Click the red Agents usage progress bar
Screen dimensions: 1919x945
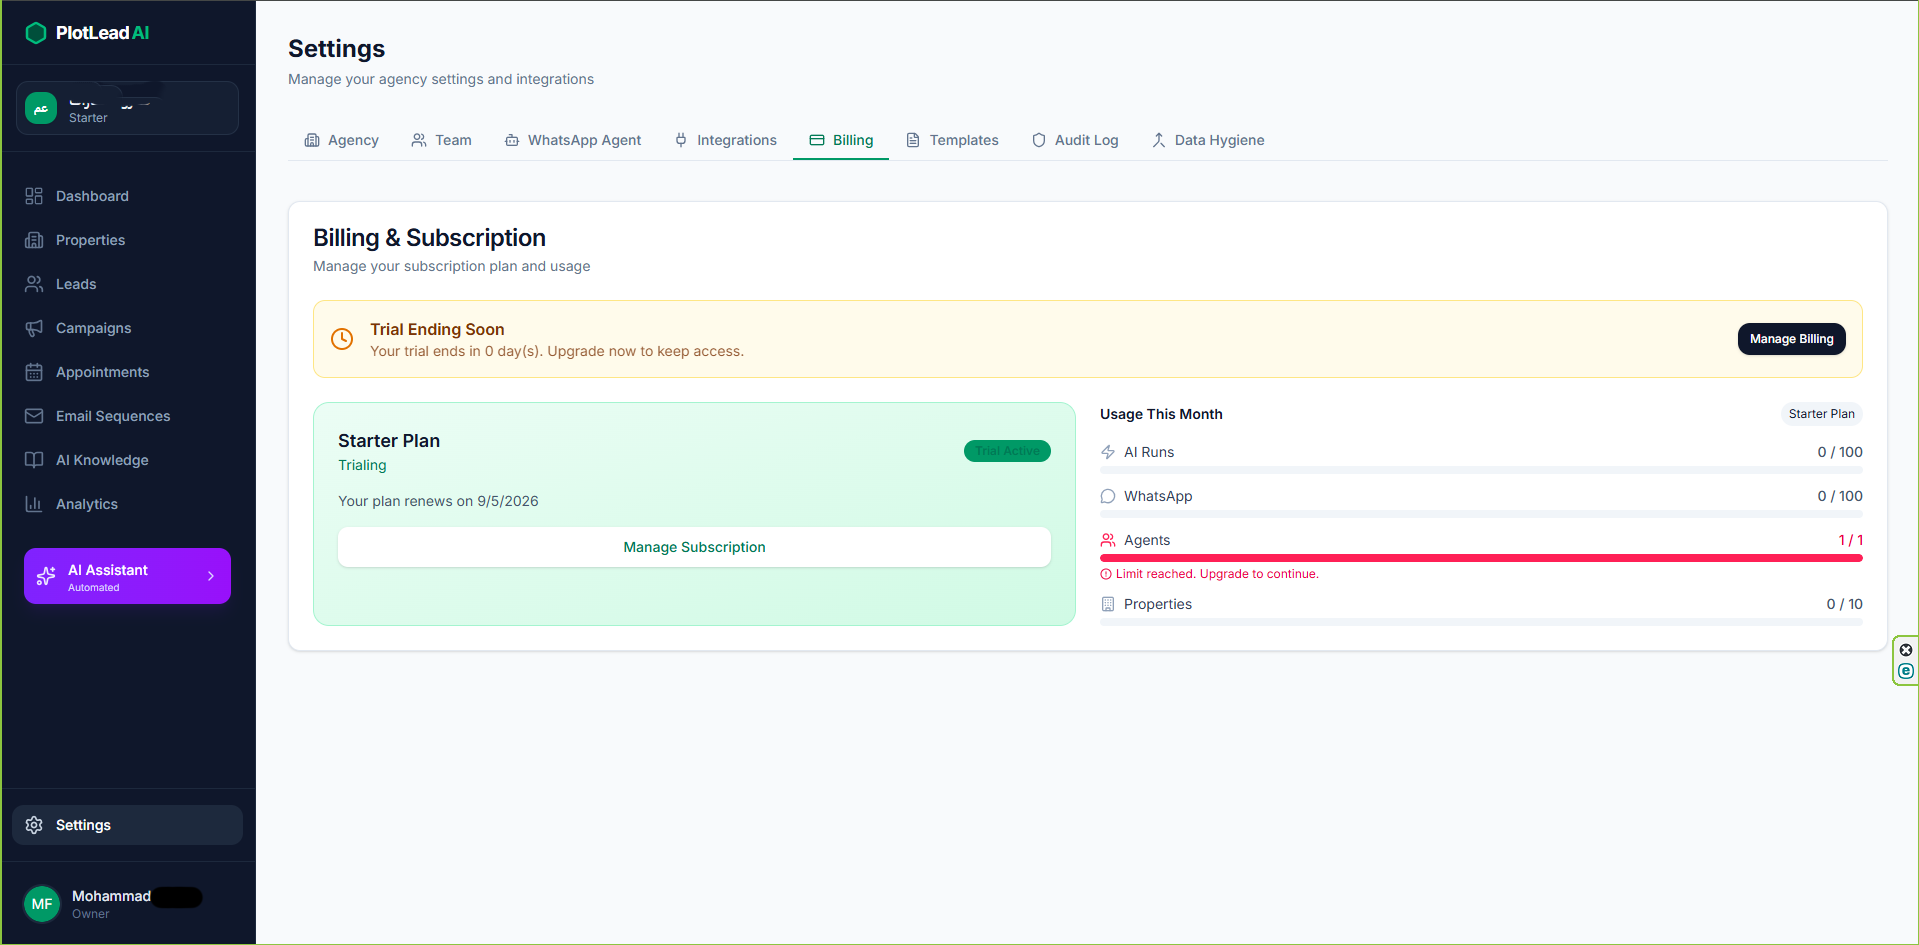pyautogui.click(x=1481, y=558)
